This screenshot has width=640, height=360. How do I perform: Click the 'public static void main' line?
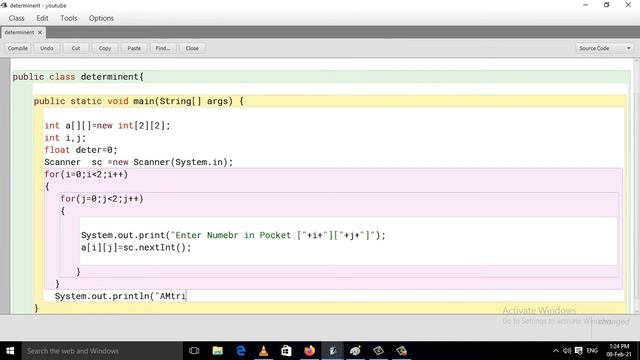click(x=139, y=101)
